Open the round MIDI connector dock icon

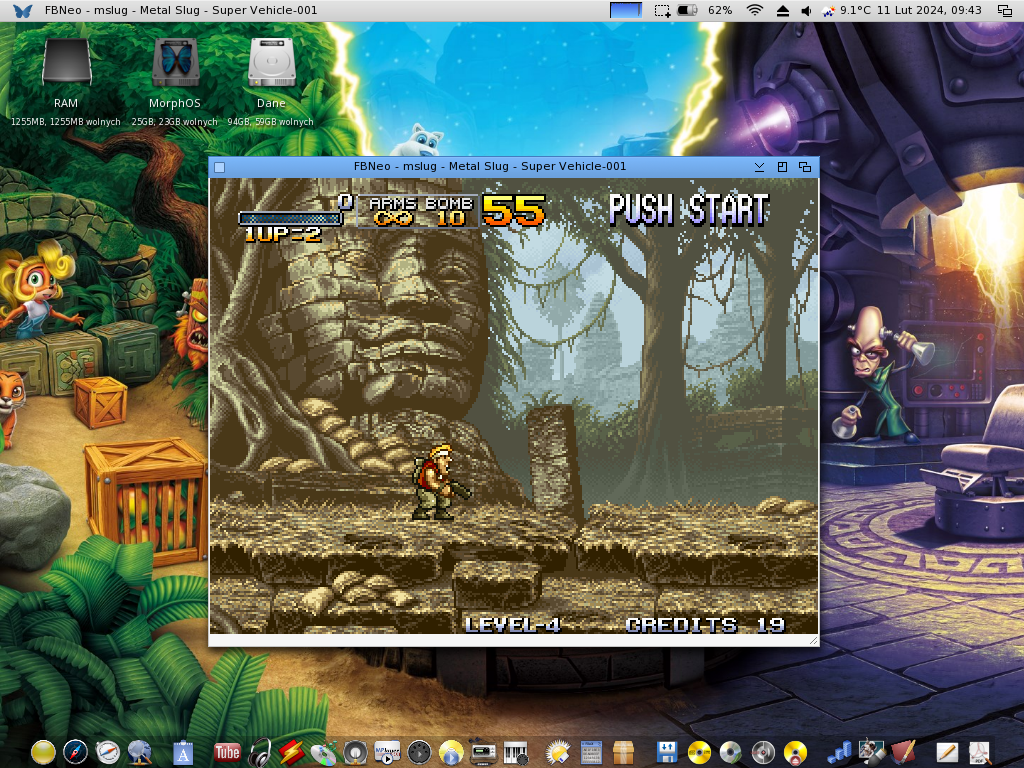[x=419, y=752]
